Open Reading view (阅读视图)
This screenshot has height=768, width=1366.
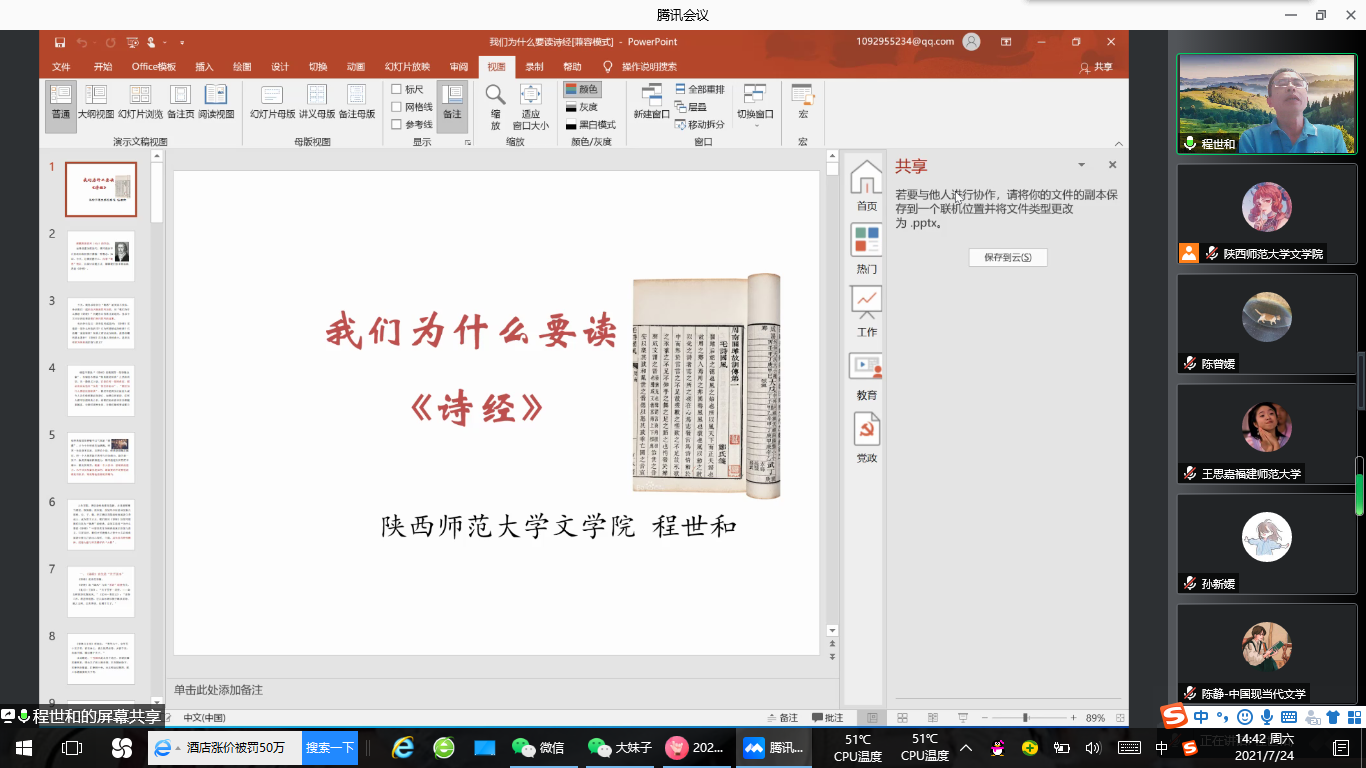tap(216, 102)
